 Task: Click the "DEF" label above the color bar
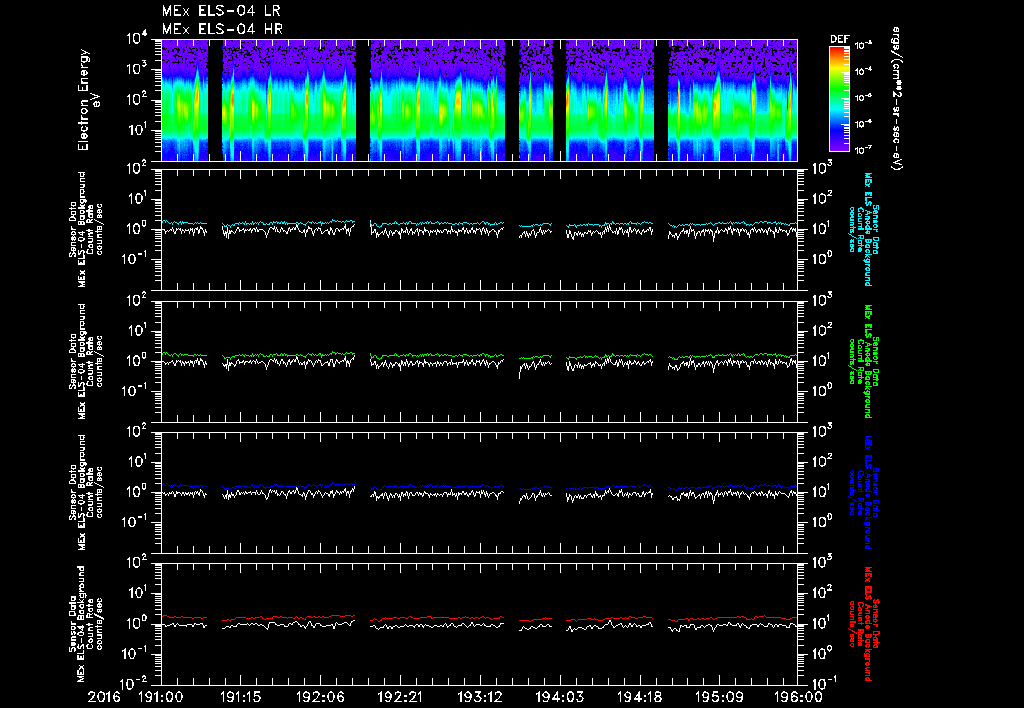coord(839,39)
